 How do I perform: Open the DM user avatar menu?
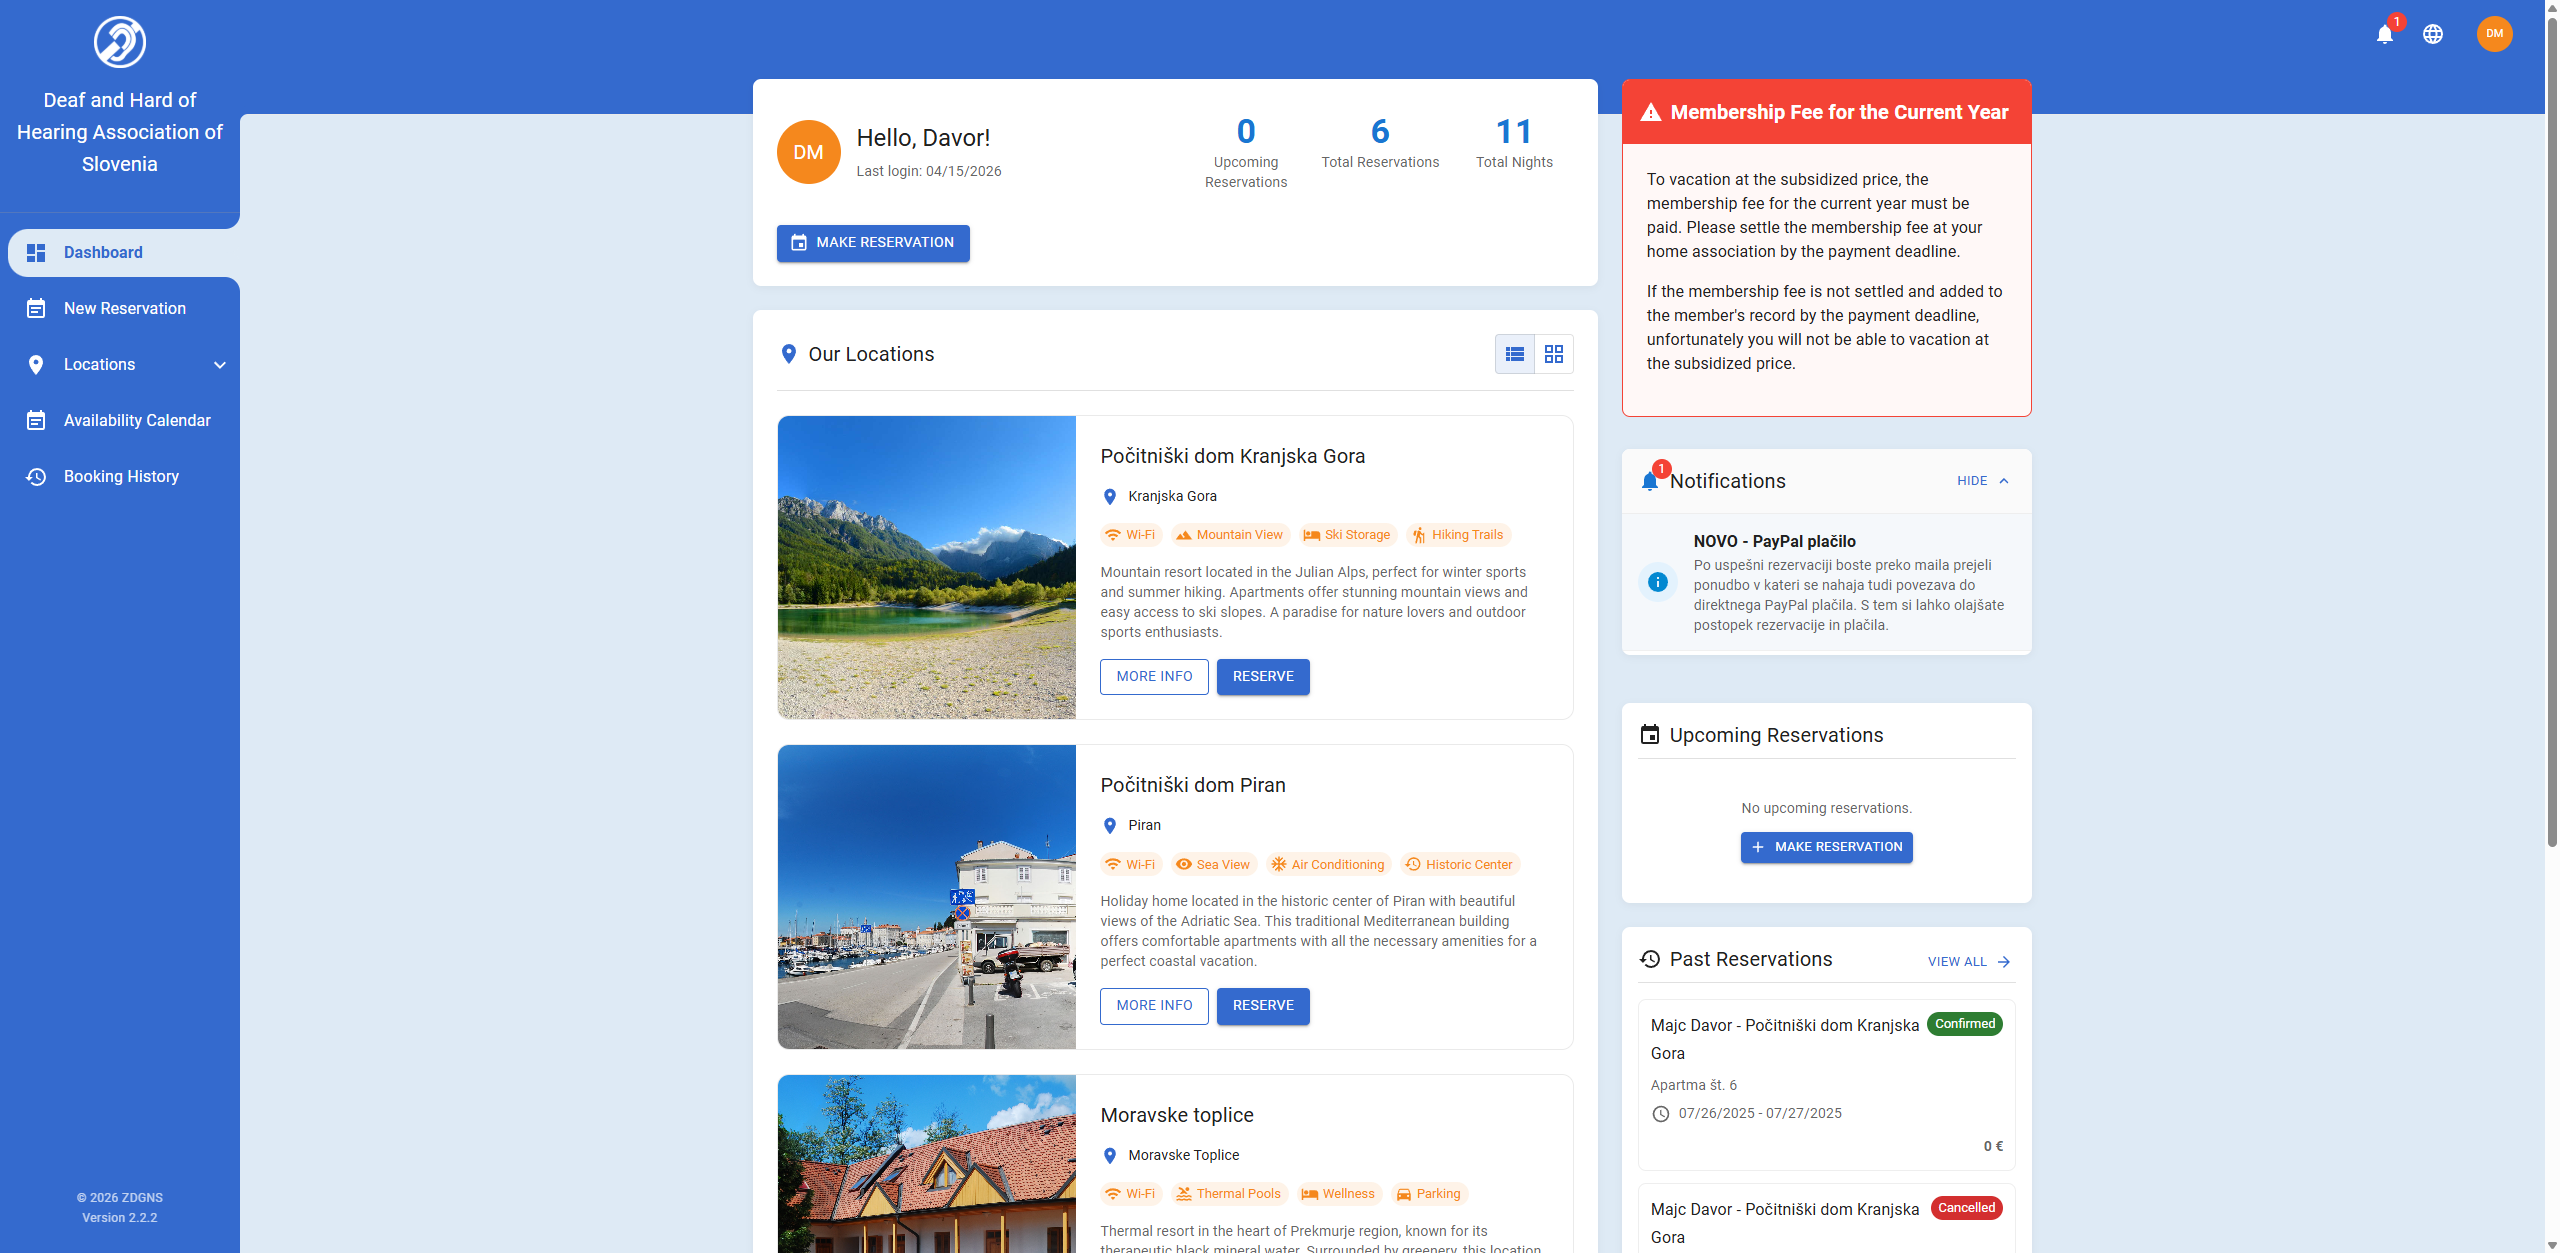pos(2494,34)
